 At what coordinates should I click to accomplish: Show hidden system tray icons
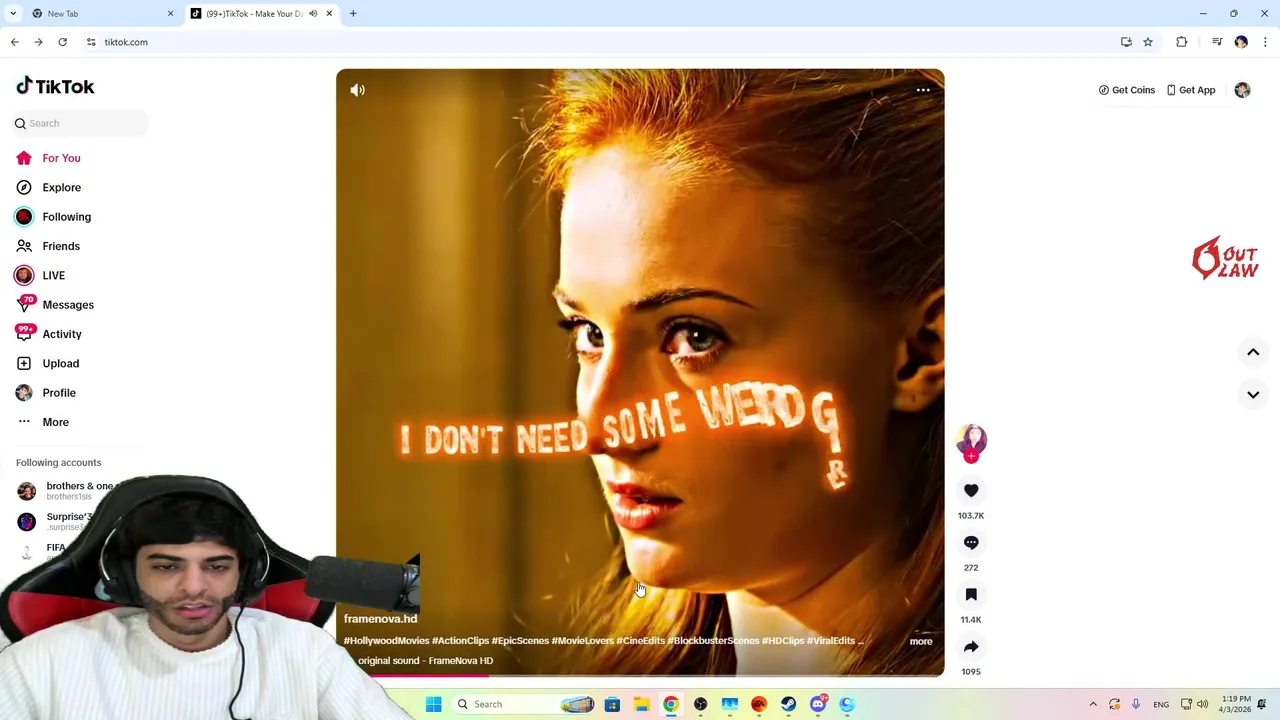[x=1093, y=704]
